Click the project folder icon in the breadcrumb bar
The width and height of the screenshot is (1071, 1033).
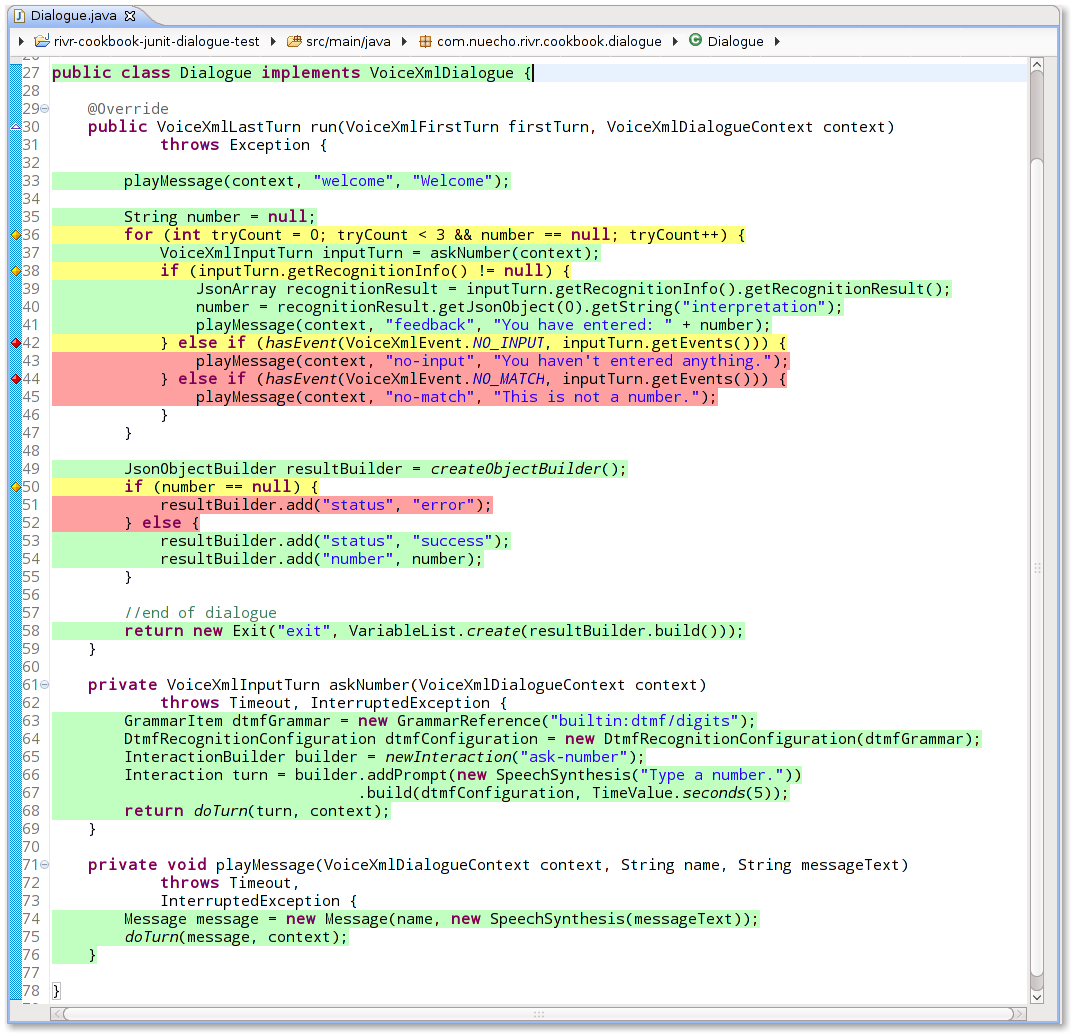(x=41, y=40)
